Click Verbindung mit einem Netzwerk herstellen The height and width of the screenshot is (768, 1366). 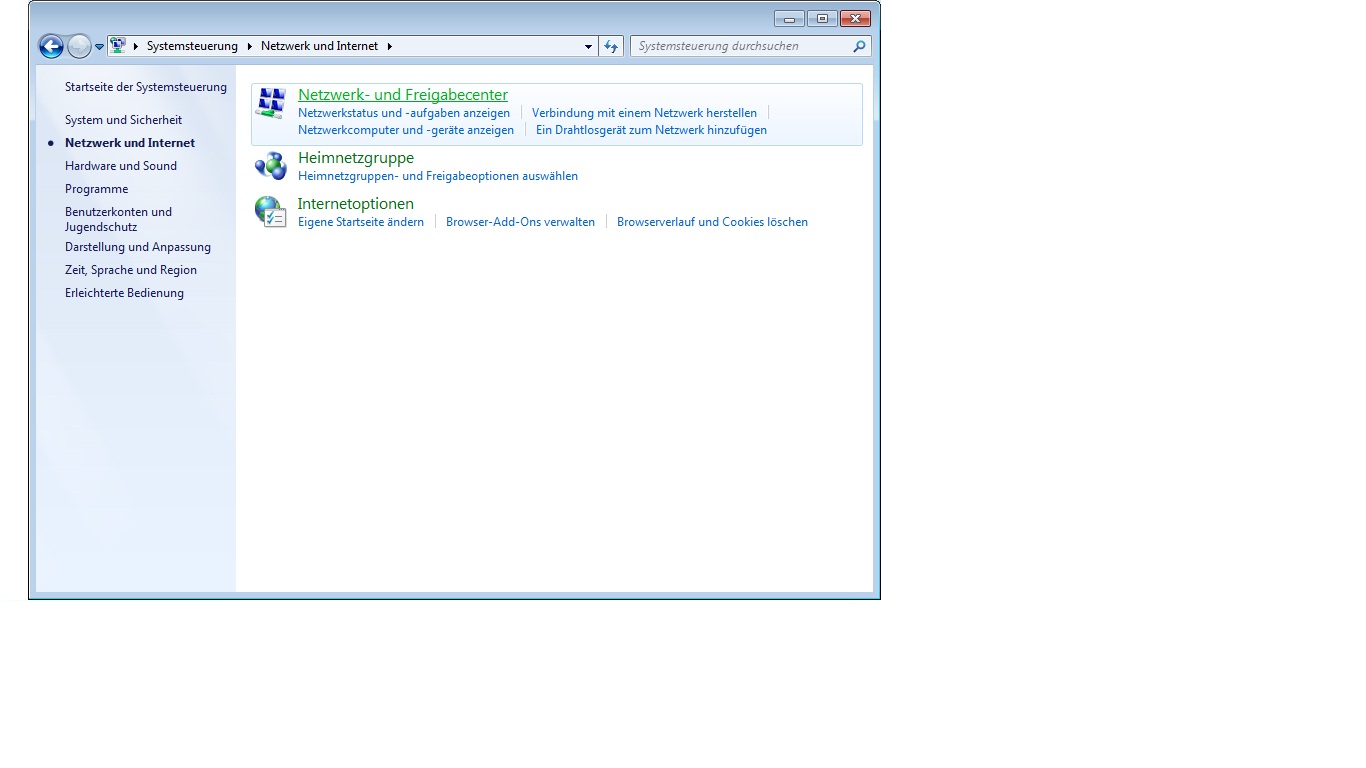[644, 113]
